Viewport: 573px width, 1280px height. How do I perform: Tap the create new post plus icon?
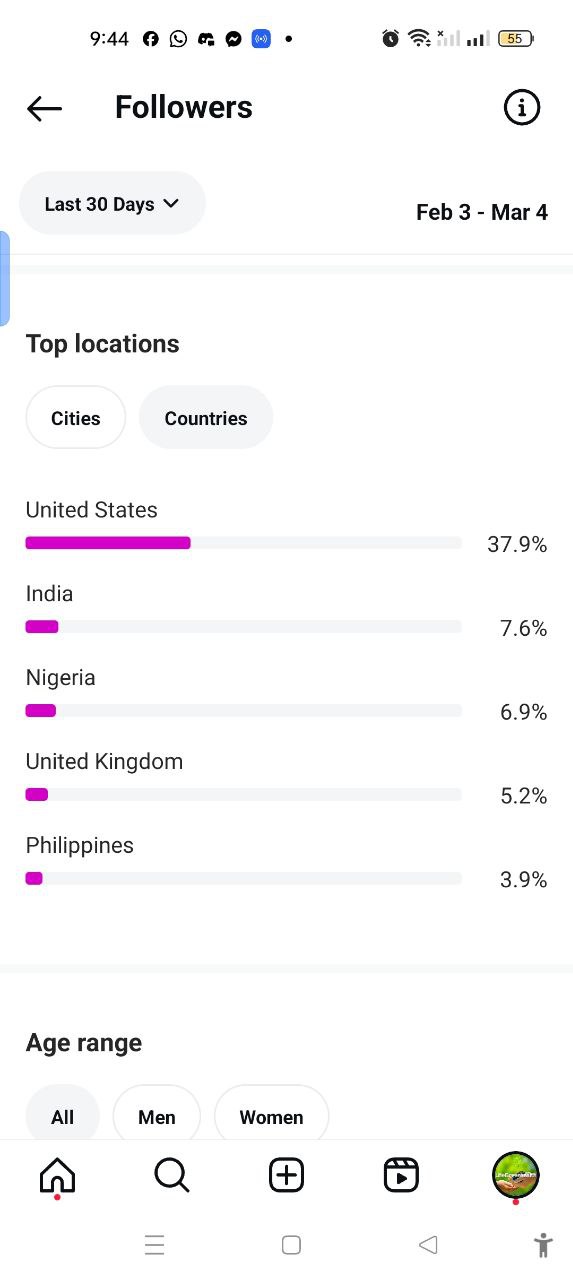tap(286, 1175)
